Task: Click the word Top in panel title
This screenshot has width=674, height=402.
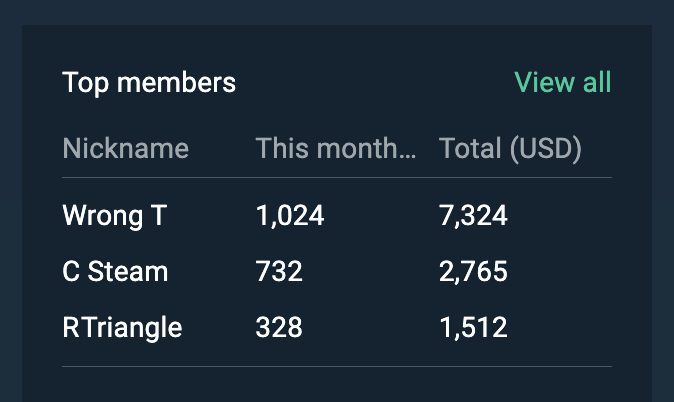Action: (85, 83)
